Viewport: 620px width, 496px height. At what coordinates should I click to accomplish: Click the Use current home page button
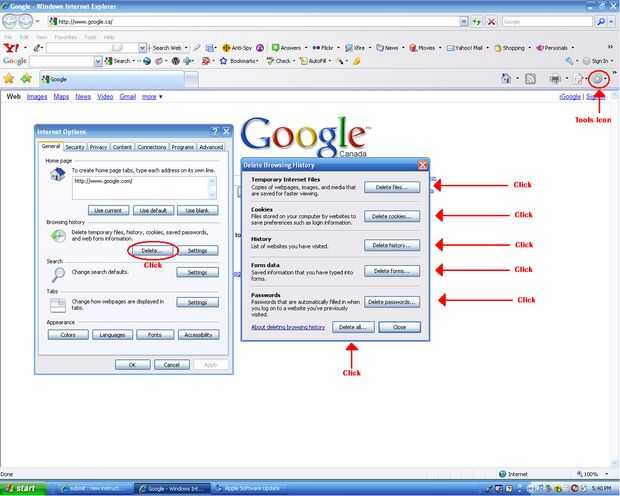[x=108, y=210]
